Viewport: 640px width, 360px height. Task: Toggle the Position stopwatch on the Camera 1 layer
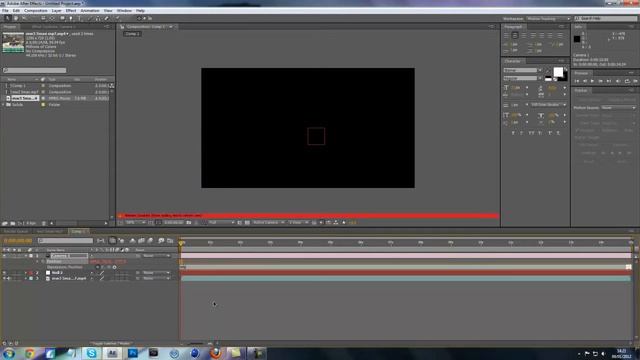click(x=43, y=261)
